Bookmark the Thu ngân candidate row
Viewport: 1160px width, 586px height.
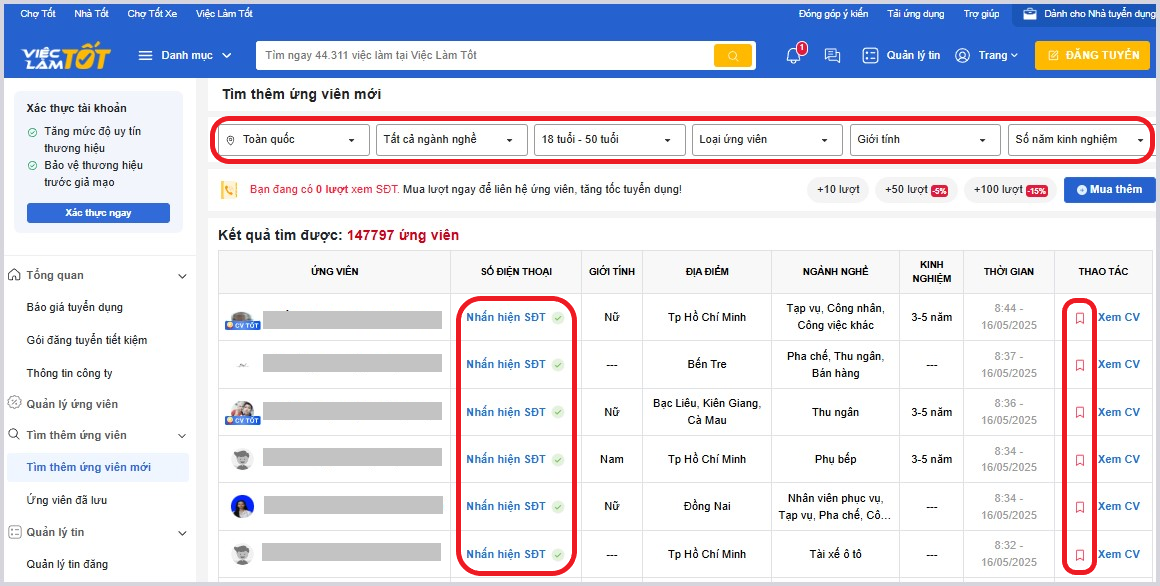pos(1080,412)
